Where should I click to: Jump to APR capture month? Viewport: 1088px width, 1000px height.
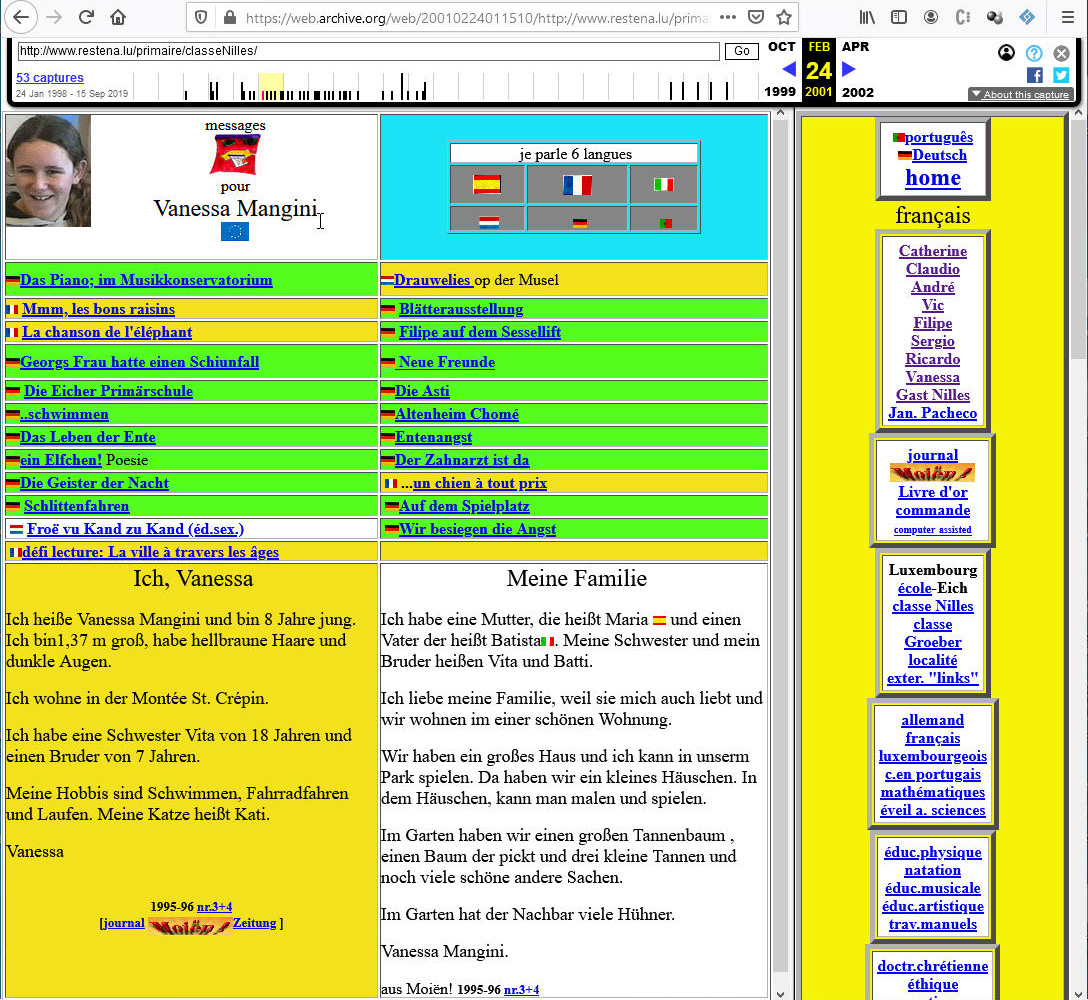coord(856,47)
